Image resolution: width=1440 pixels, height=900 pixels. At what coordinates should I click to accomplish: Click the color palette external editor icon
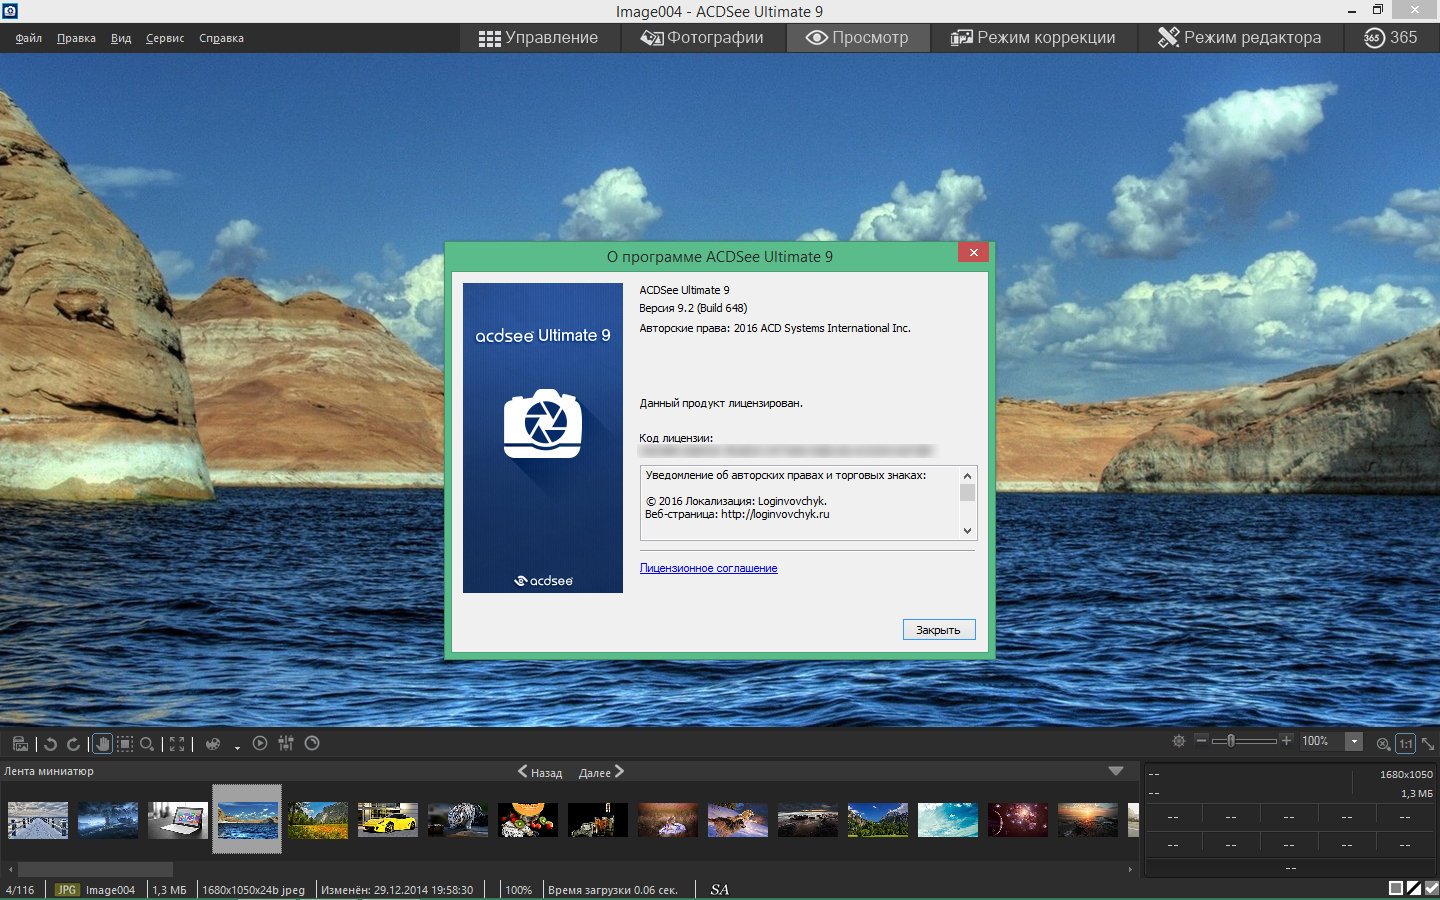pyautogui.click(x=213, y=743)
